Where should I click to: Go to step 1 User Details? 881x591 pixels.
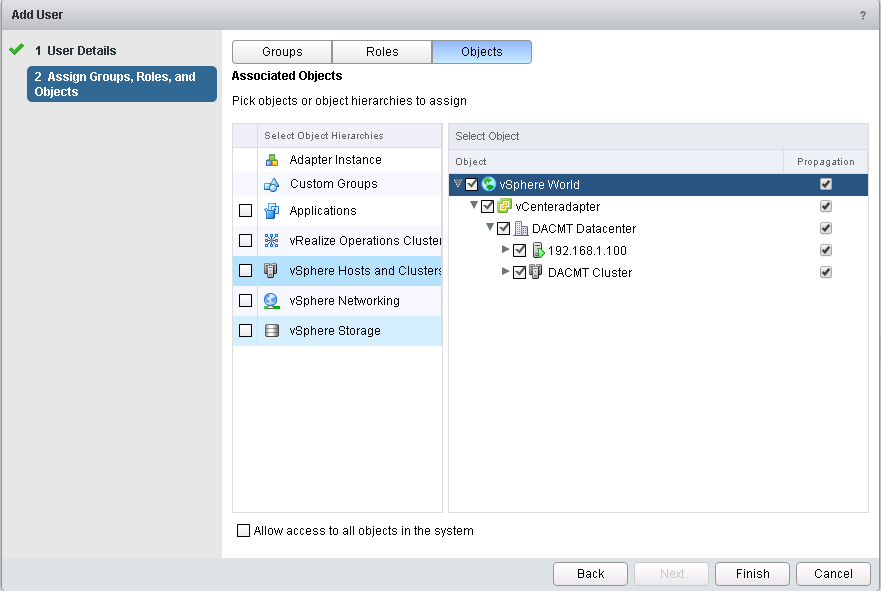[x=75, y=51]
